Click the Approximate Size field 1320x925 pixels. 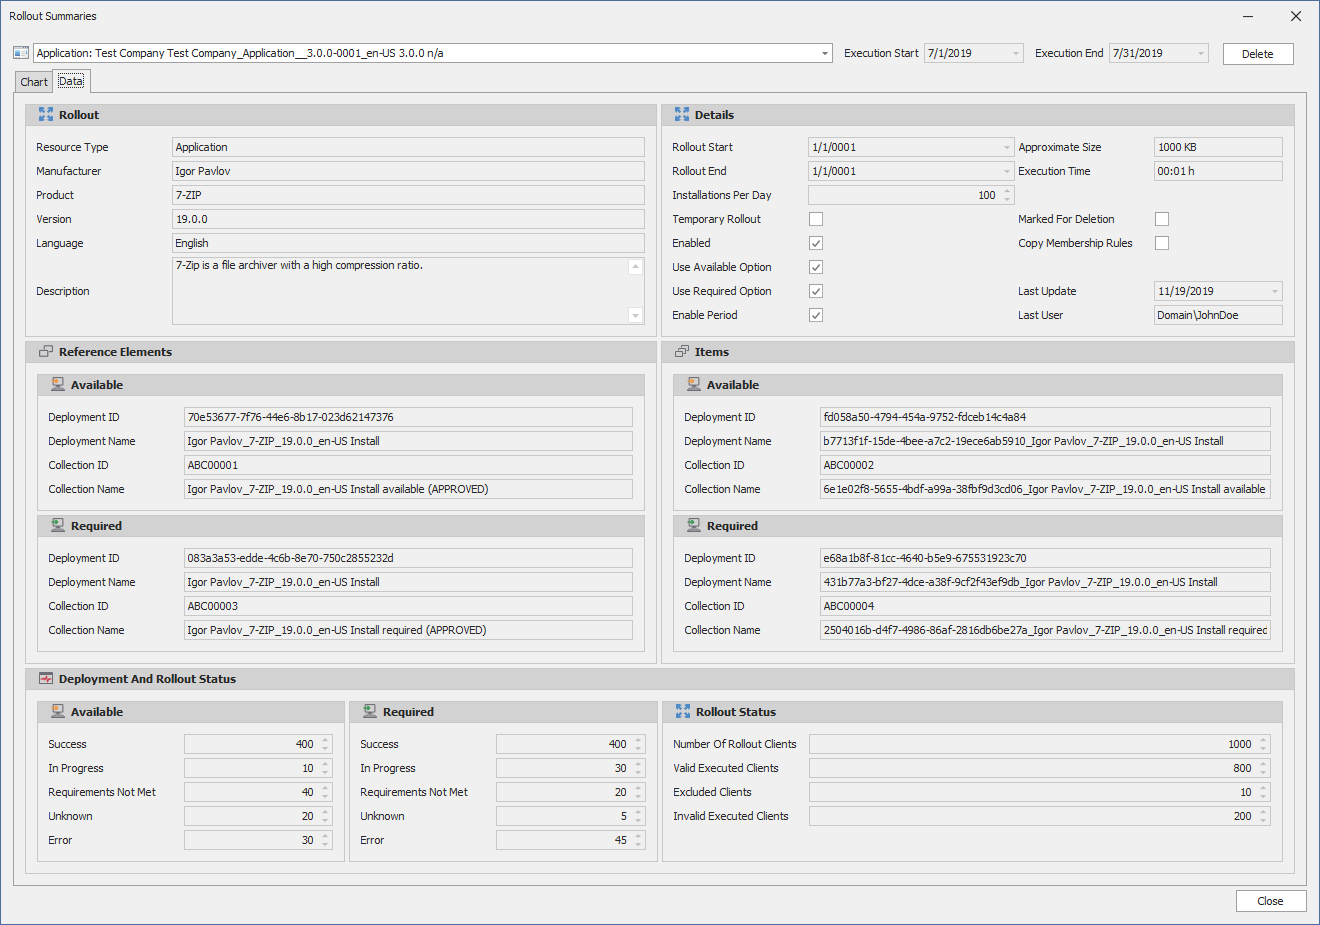(x=1218, y=147)
